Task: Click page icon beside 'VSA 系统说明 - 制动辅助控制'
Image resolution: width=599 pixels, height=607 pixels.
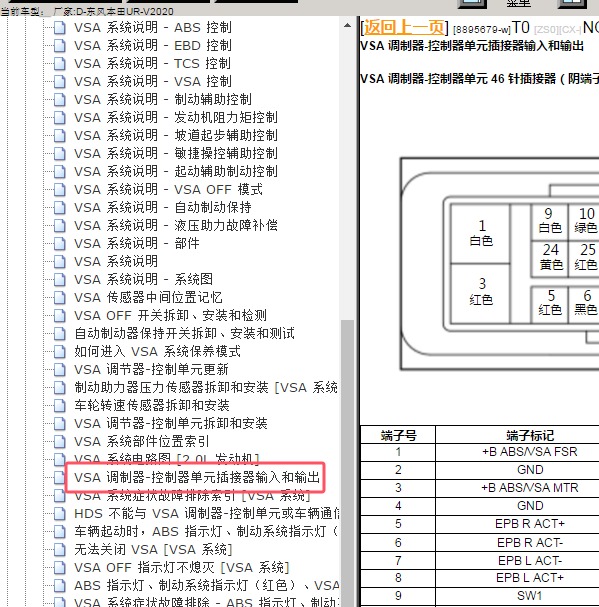Action: tap(60, 100)
